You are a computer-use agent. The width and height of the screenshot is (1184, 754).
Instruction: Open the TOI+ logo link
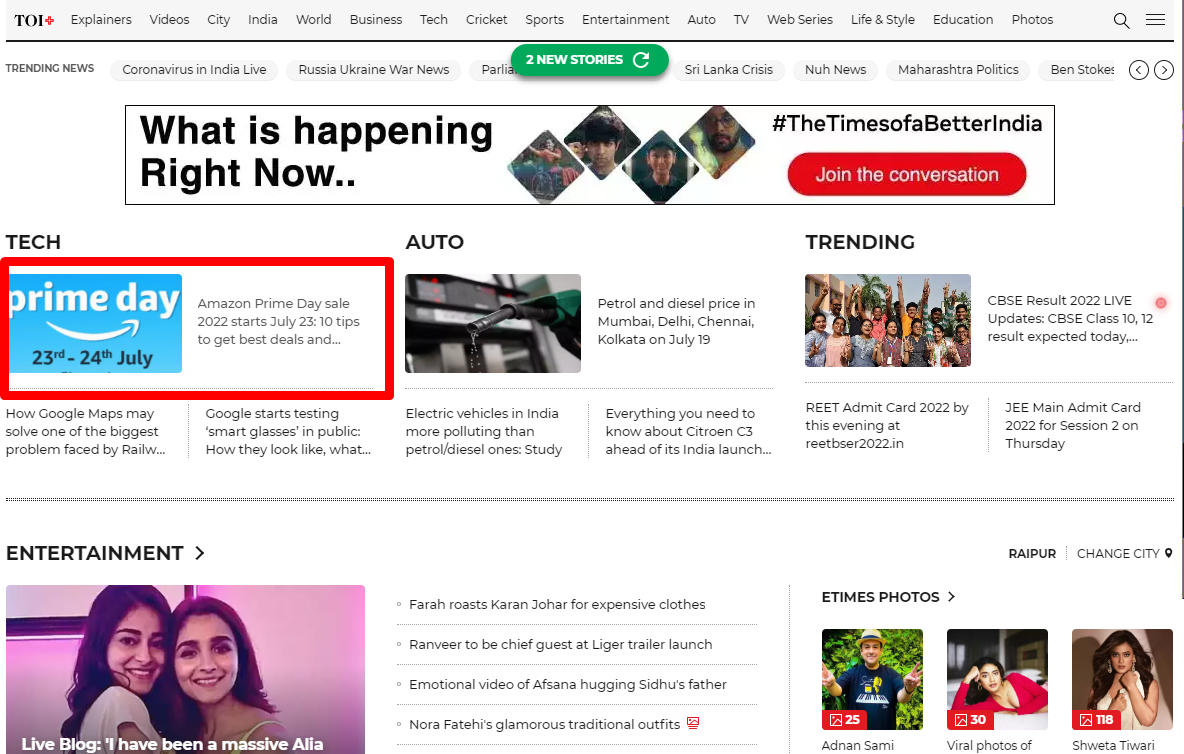(34, 20)
